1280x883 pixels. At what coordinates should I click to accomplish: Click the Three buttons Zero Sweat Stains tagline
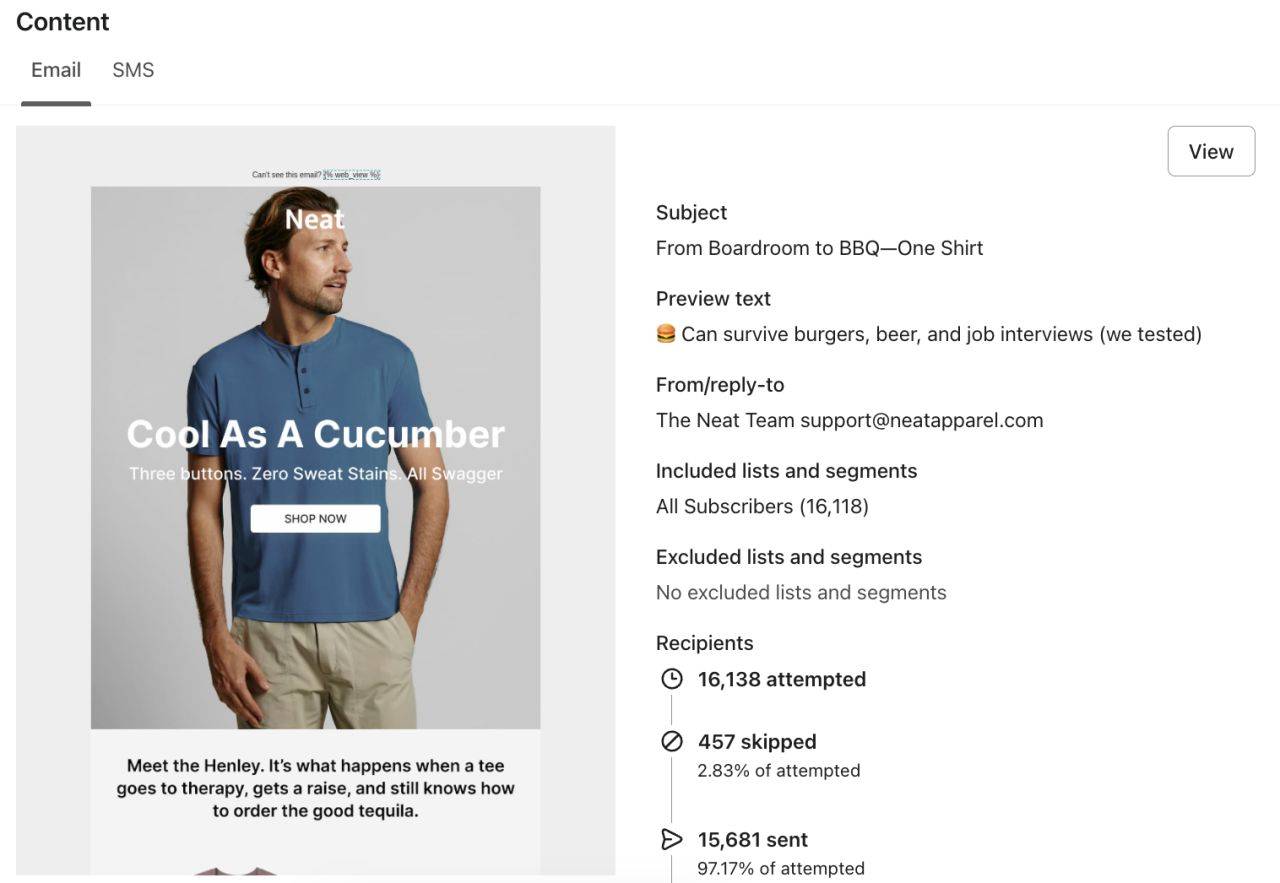315,474
